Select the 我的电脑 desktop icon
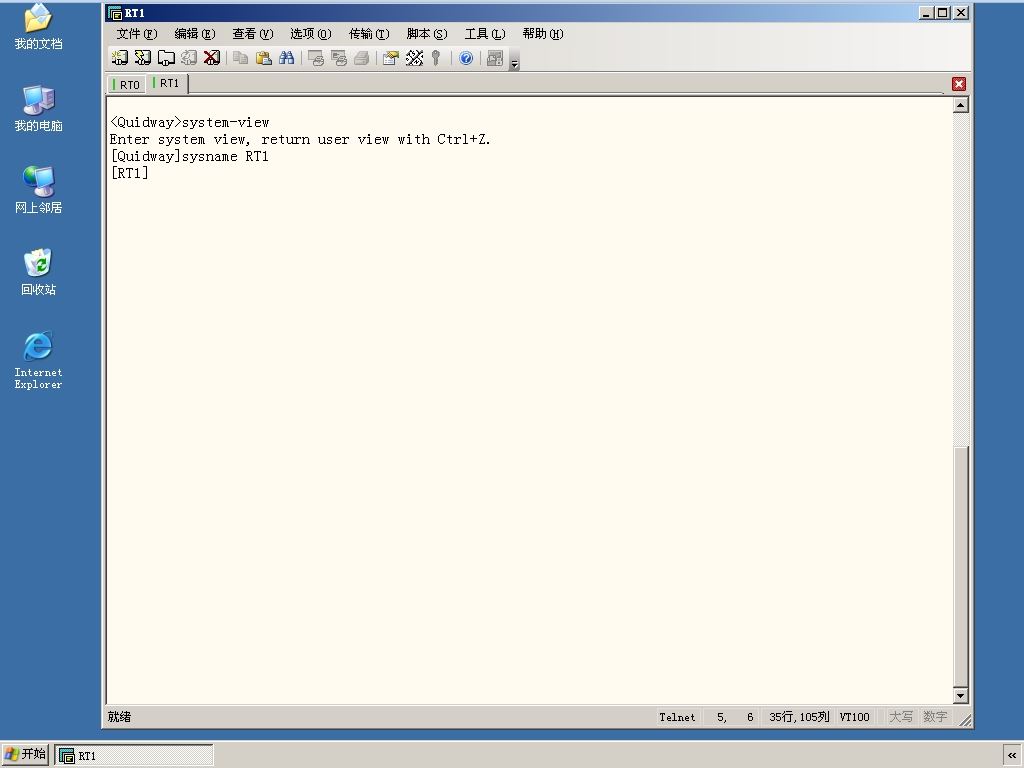Image resolution: width=1024 pixels, height=768 pixels. pyautogui.click(x=39, y=108)
